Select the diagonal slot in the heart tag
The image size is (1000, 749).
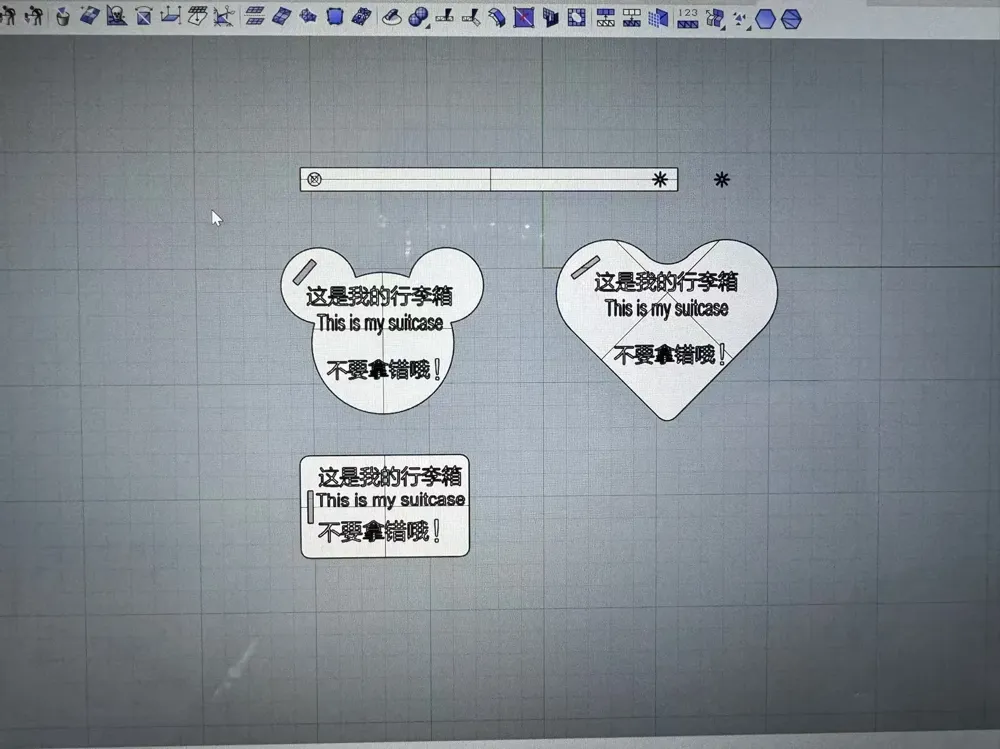(585, 267)
